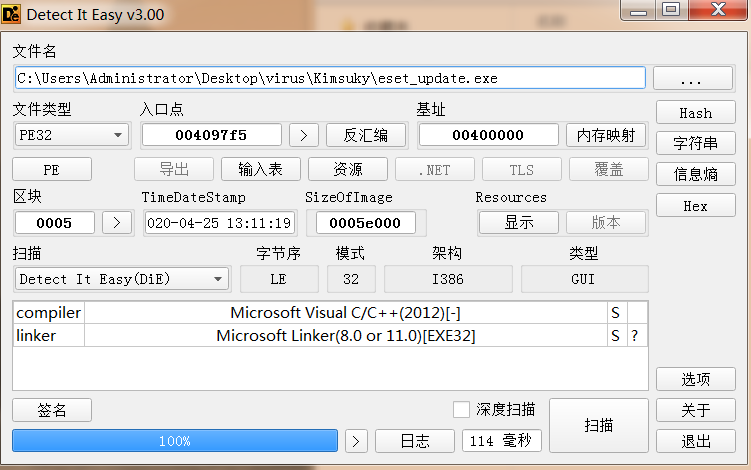The width and height of the screenshot is (751, 470).
Task: Click the 签名 signatures button
Action: [x=52, y=410]
